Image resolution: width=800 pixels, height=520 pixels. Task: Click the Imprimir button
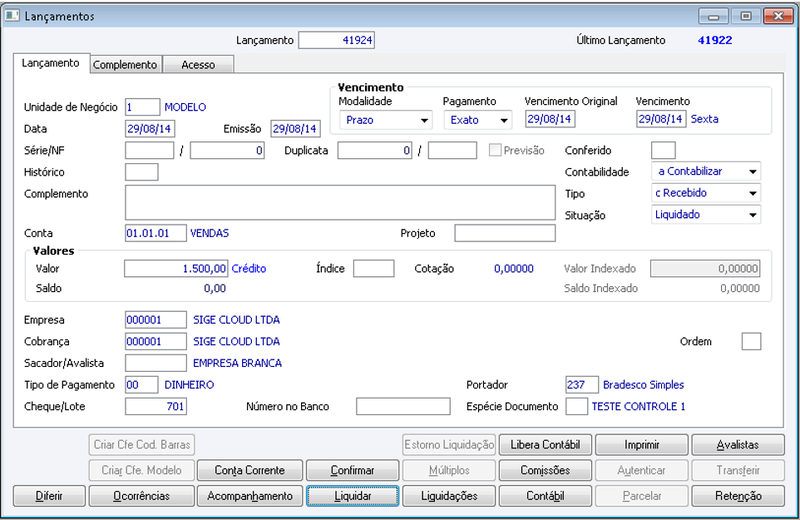pos(641,445)
